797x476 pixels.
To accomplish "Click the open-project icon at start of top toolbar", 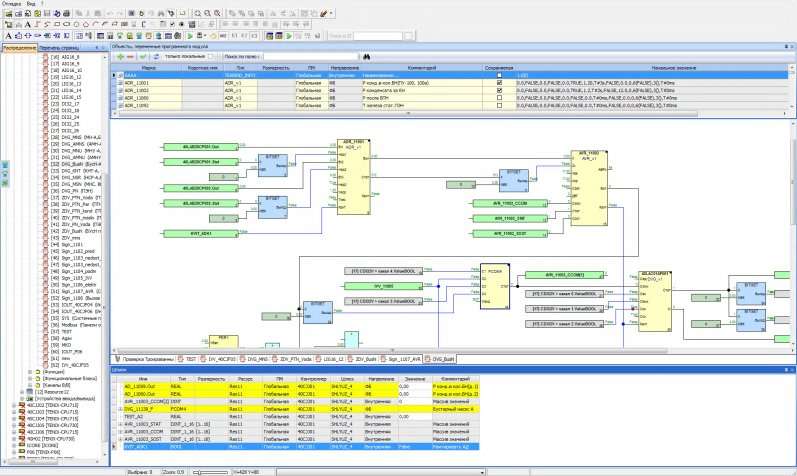I will click(x=9, y=13).
